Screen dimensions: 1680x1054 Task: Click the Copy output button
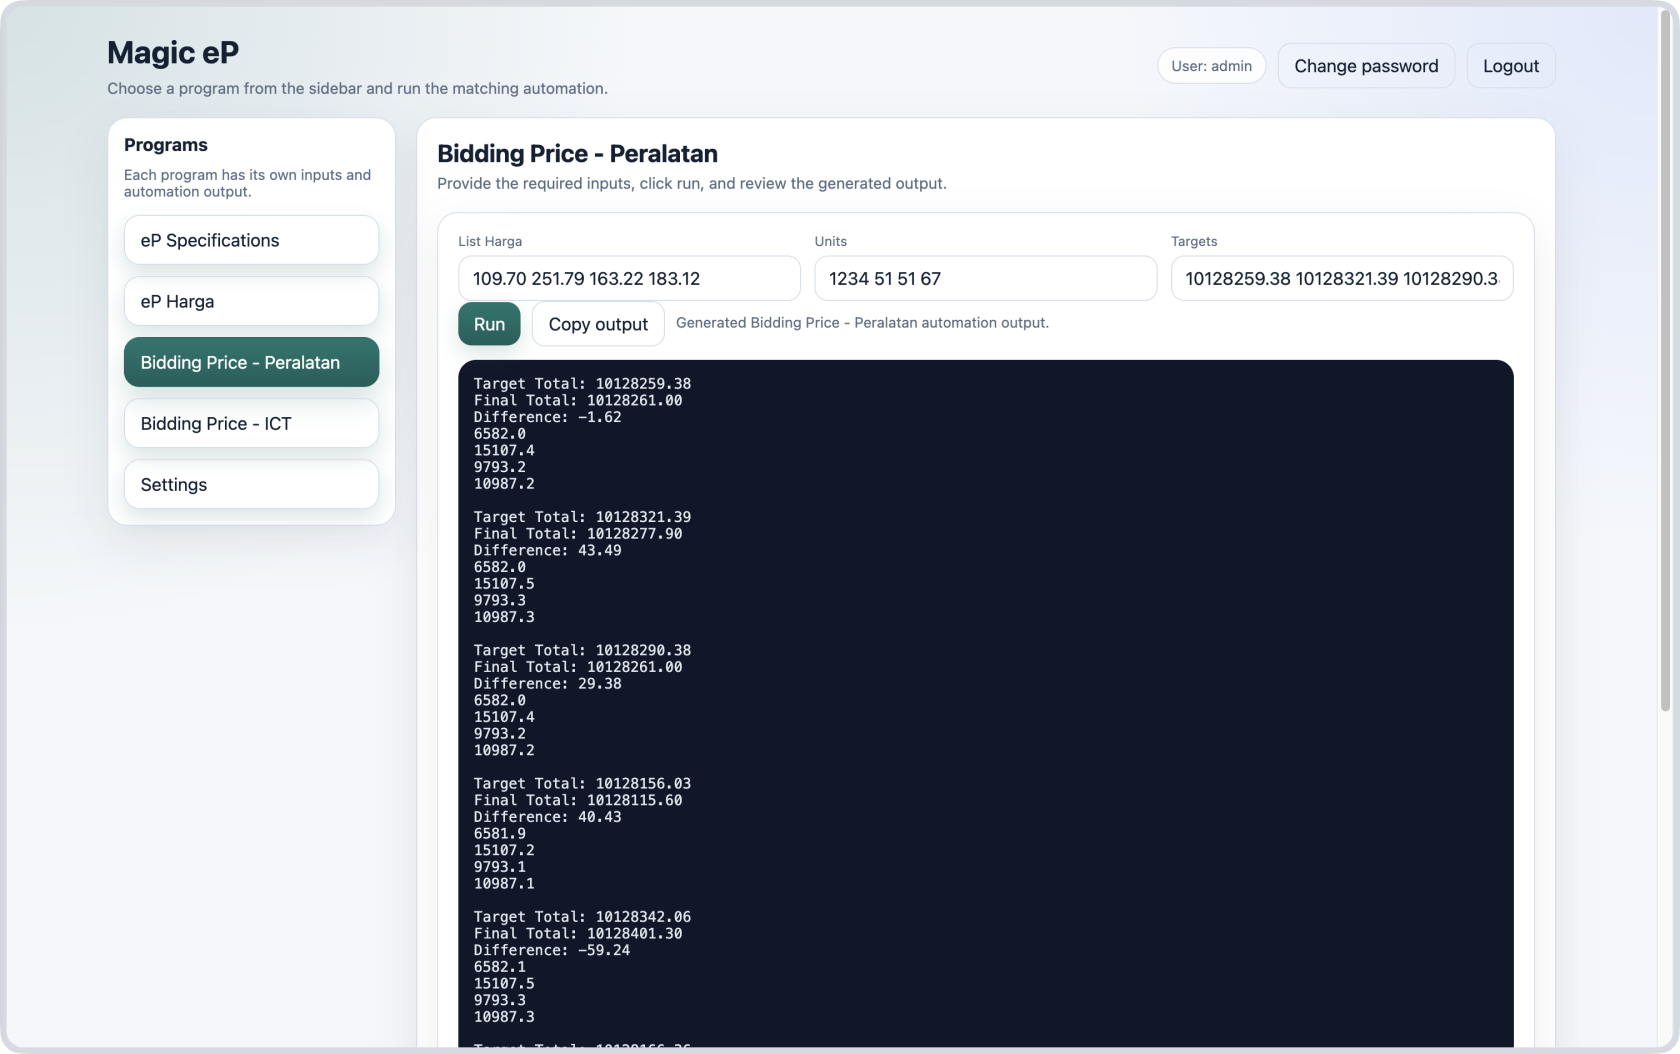tap(598, 324)
